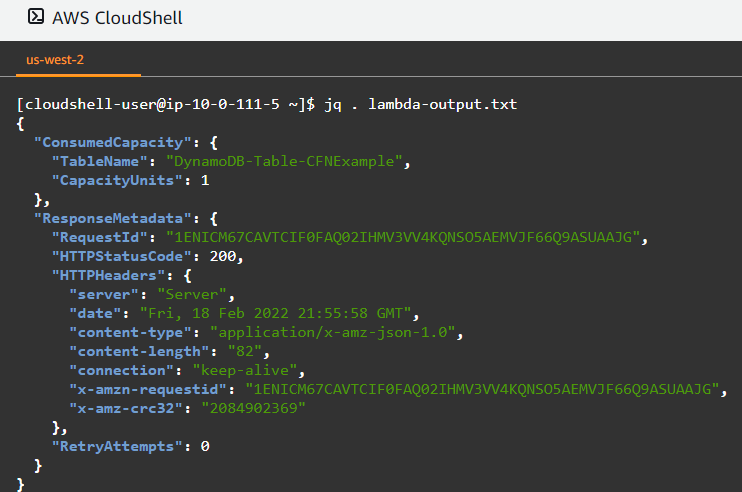
Task: Click the x-amzn-requestid header value
Action: coord(482,389)
